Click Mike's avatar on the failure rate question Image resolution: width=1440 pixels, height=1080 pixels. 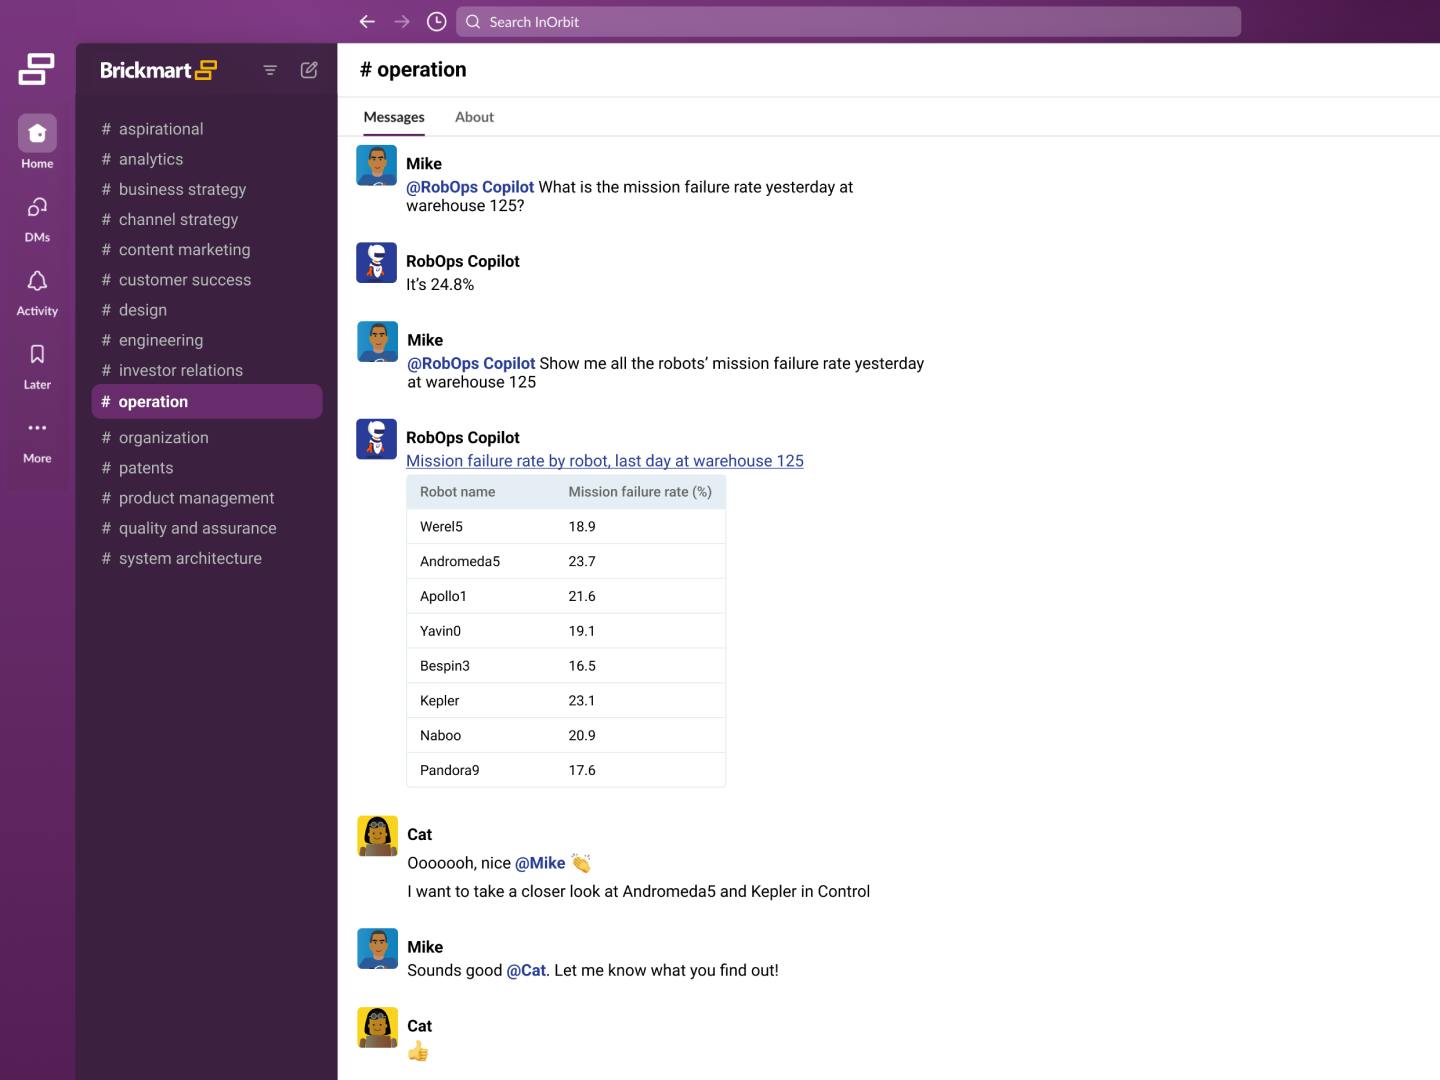coord(377,165)
